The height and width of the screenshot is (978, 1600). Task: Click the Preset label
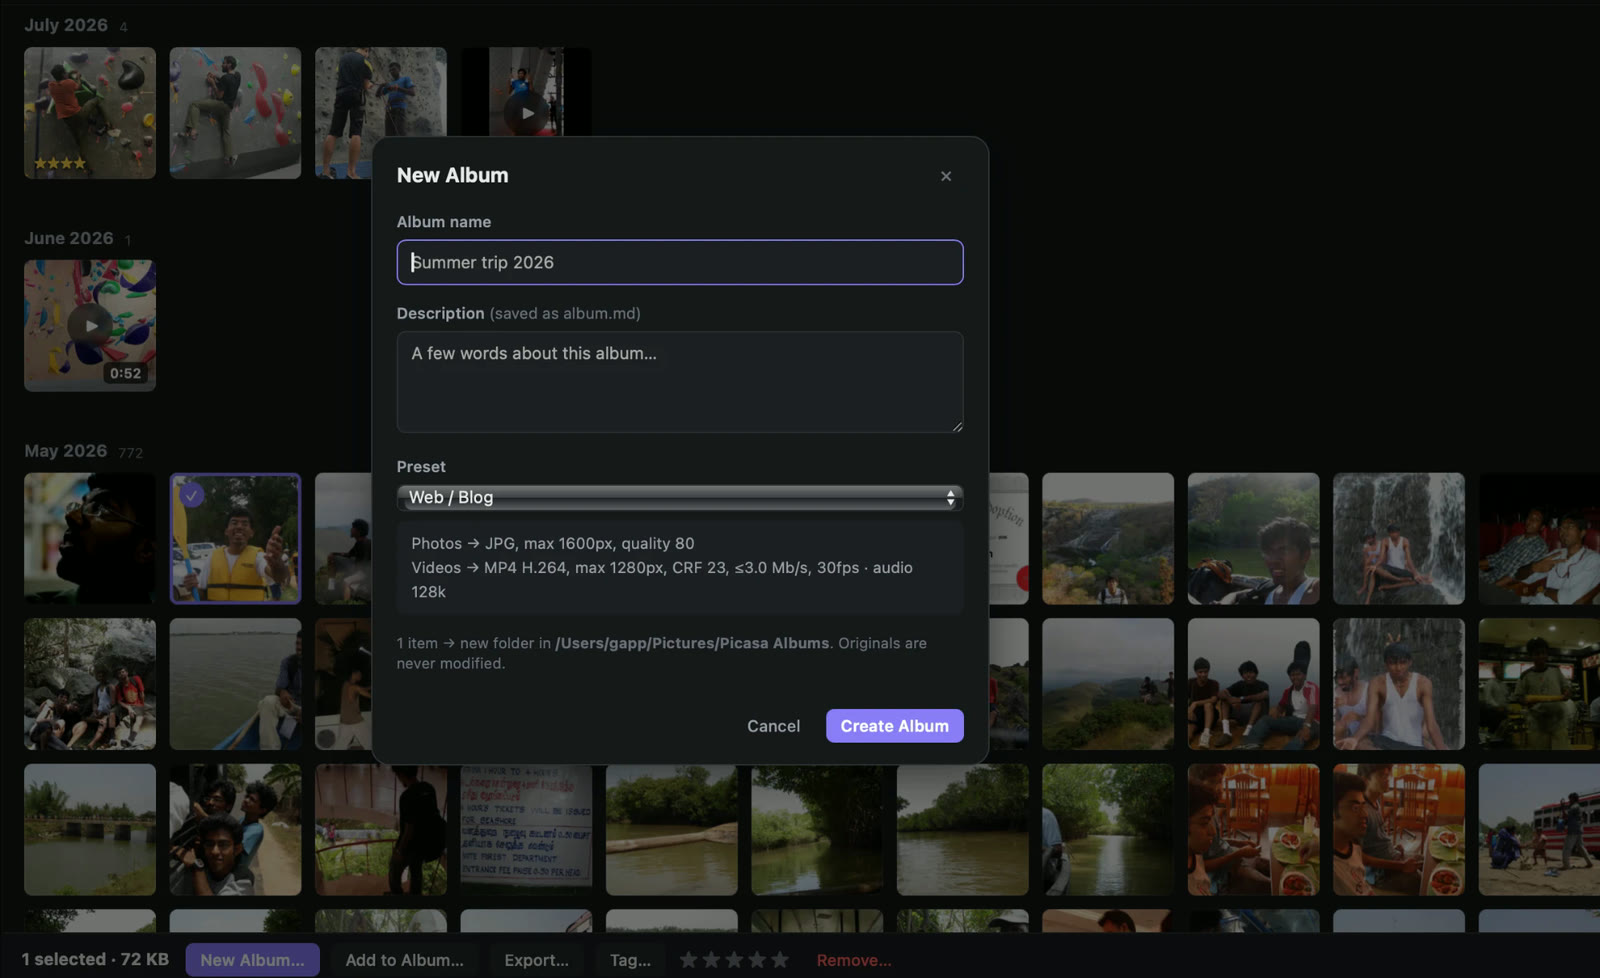tap(421, 467)
